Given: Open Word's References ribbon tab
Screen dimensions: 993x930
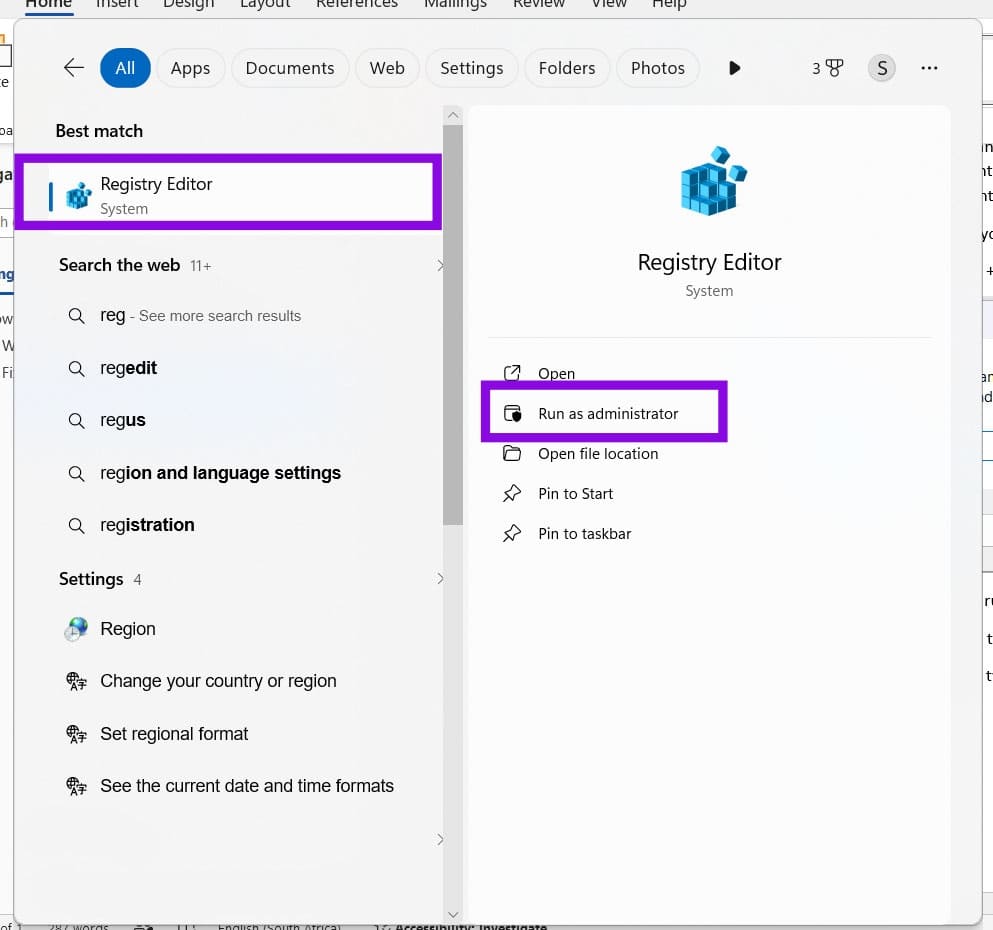Looking at the screenshot, I should pos(357,4).
